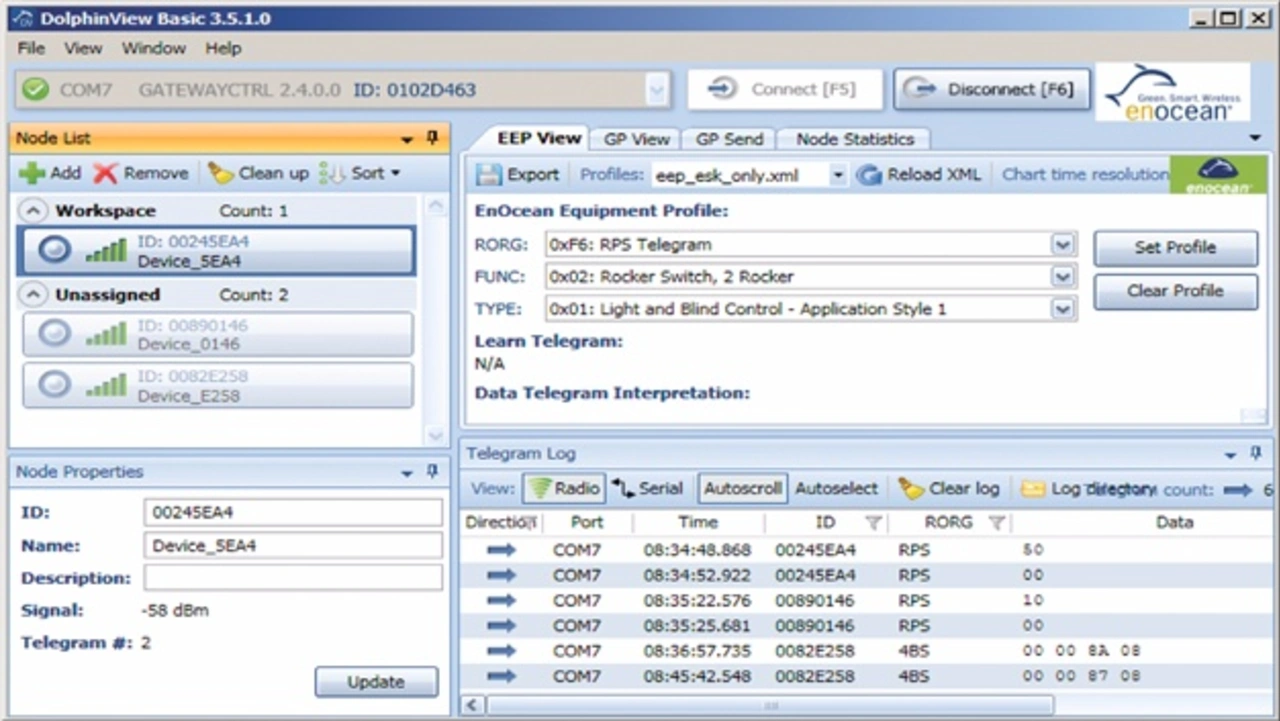This screenshot has width=1280, height=721.
Task: Pin the Node Properties panel
Action: click(x=432, y=471)
